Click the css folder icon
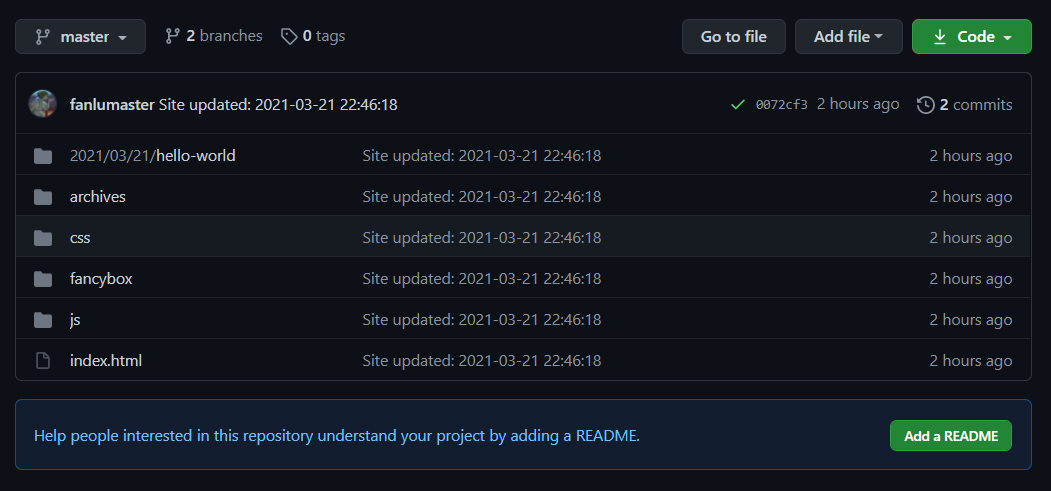 43,238
